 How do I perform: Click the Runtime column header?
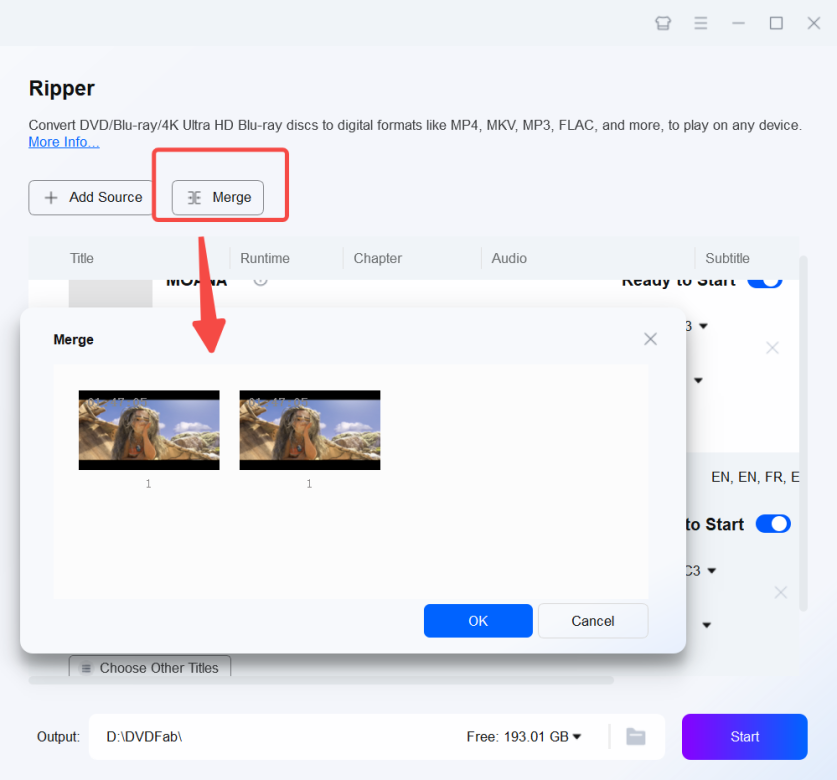[x=265, y=258]
